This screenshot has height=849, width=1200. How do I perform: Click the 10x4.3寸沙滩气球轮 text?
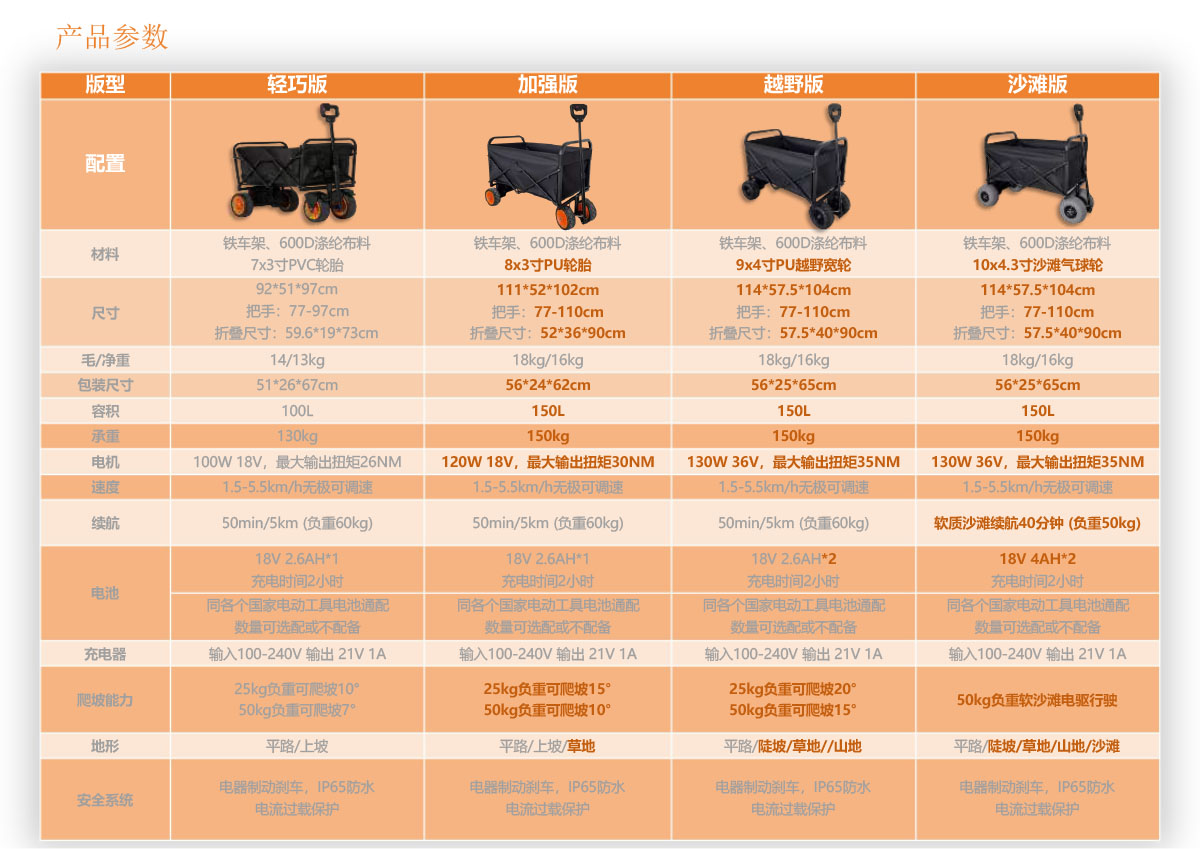[x=1037, y=266]
